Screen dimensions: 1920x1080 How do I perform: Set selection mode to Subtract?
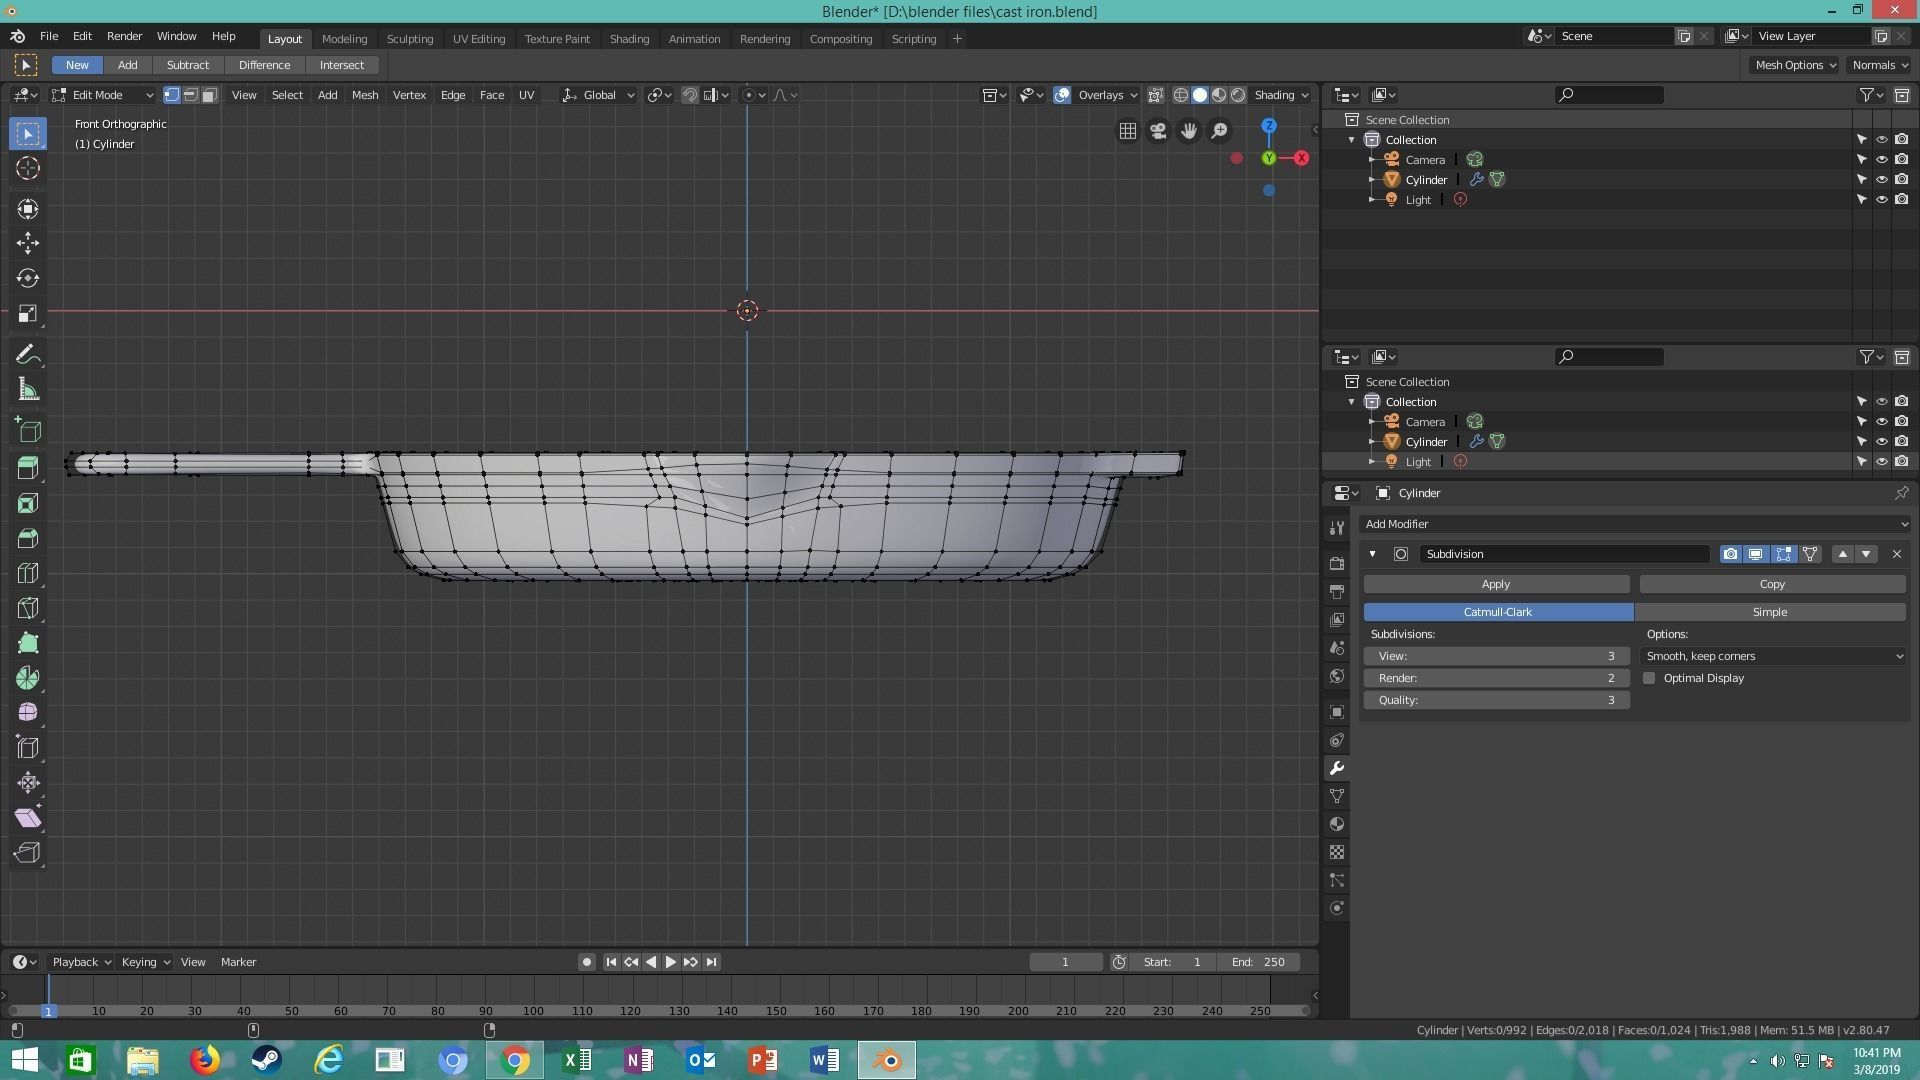[188, 65]
